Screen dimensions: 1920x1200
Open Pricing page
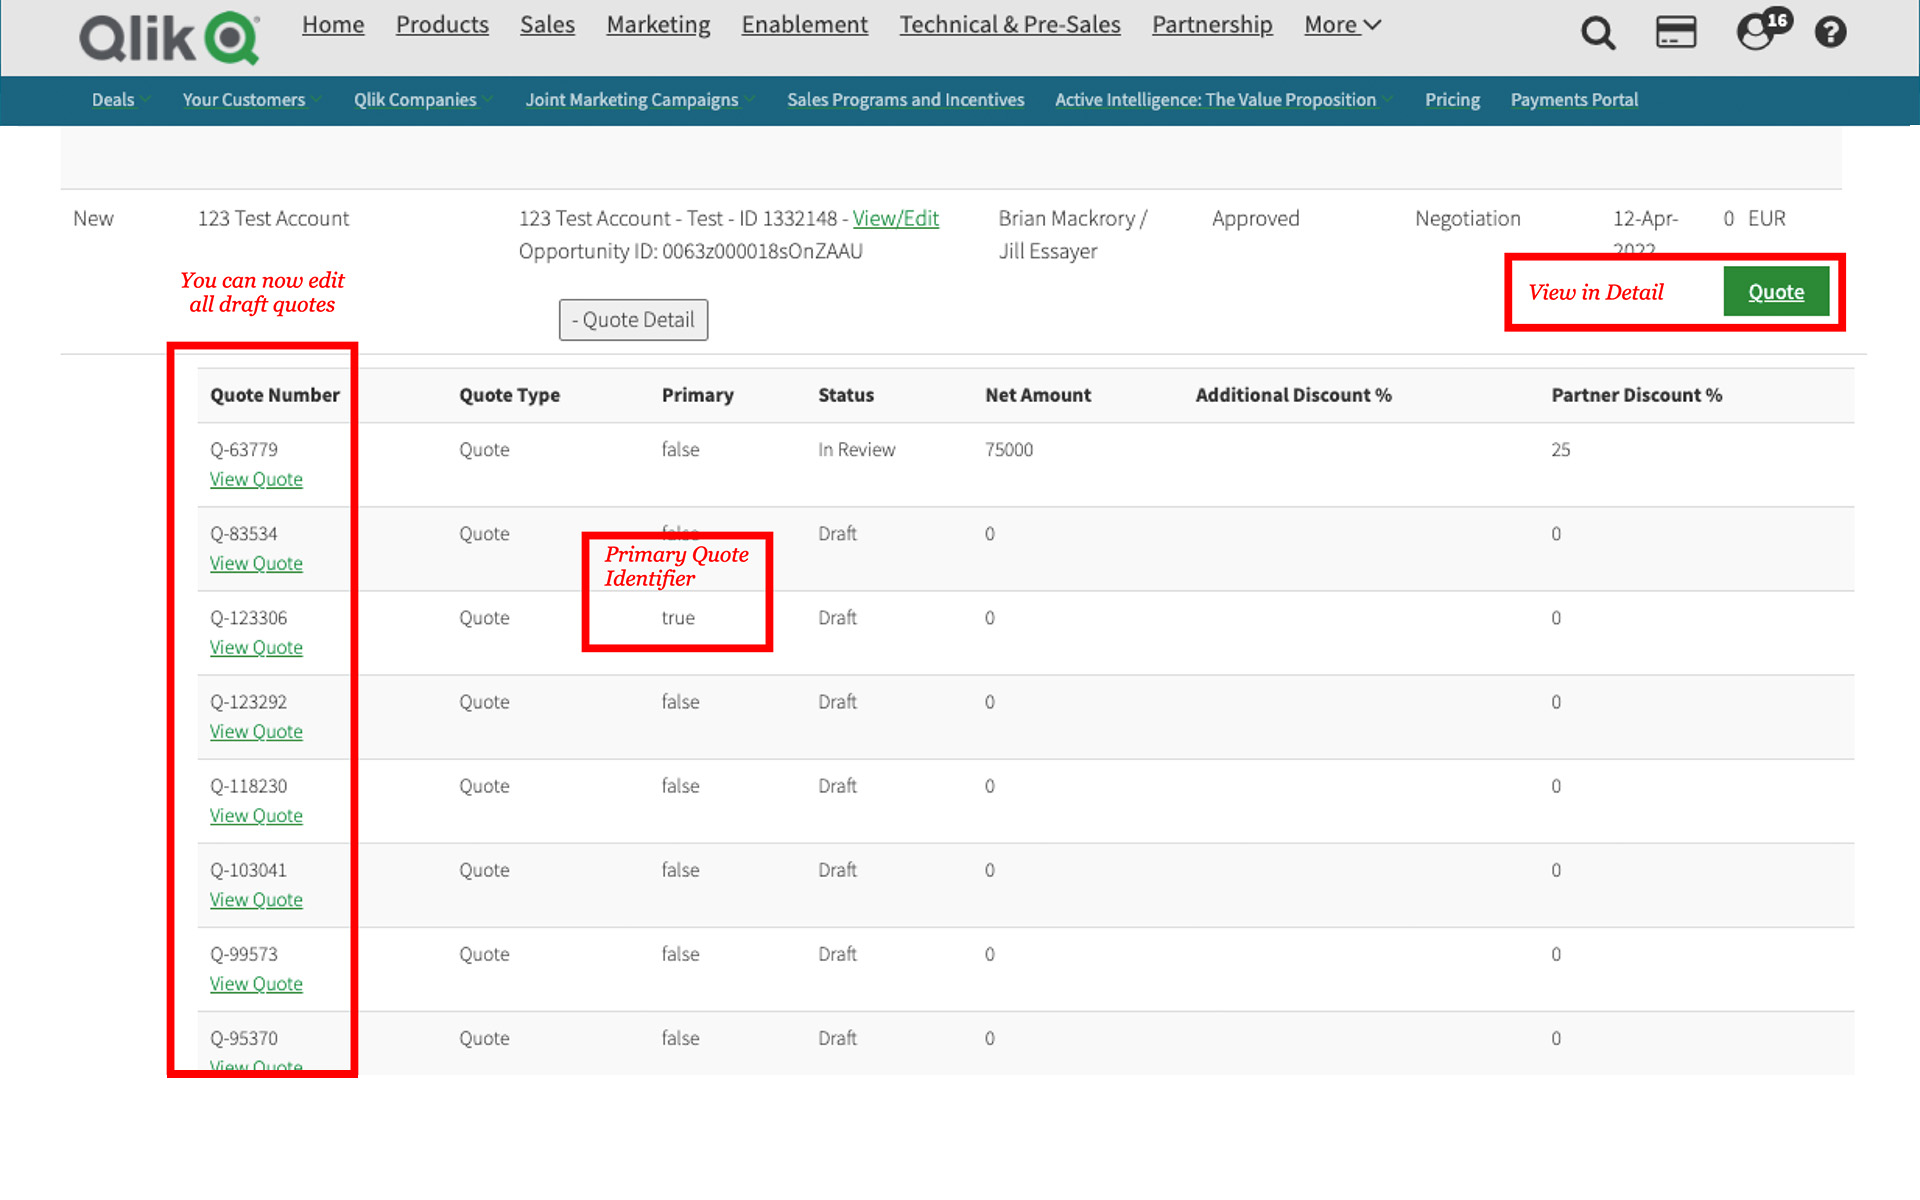click(x=1452, y=100)
